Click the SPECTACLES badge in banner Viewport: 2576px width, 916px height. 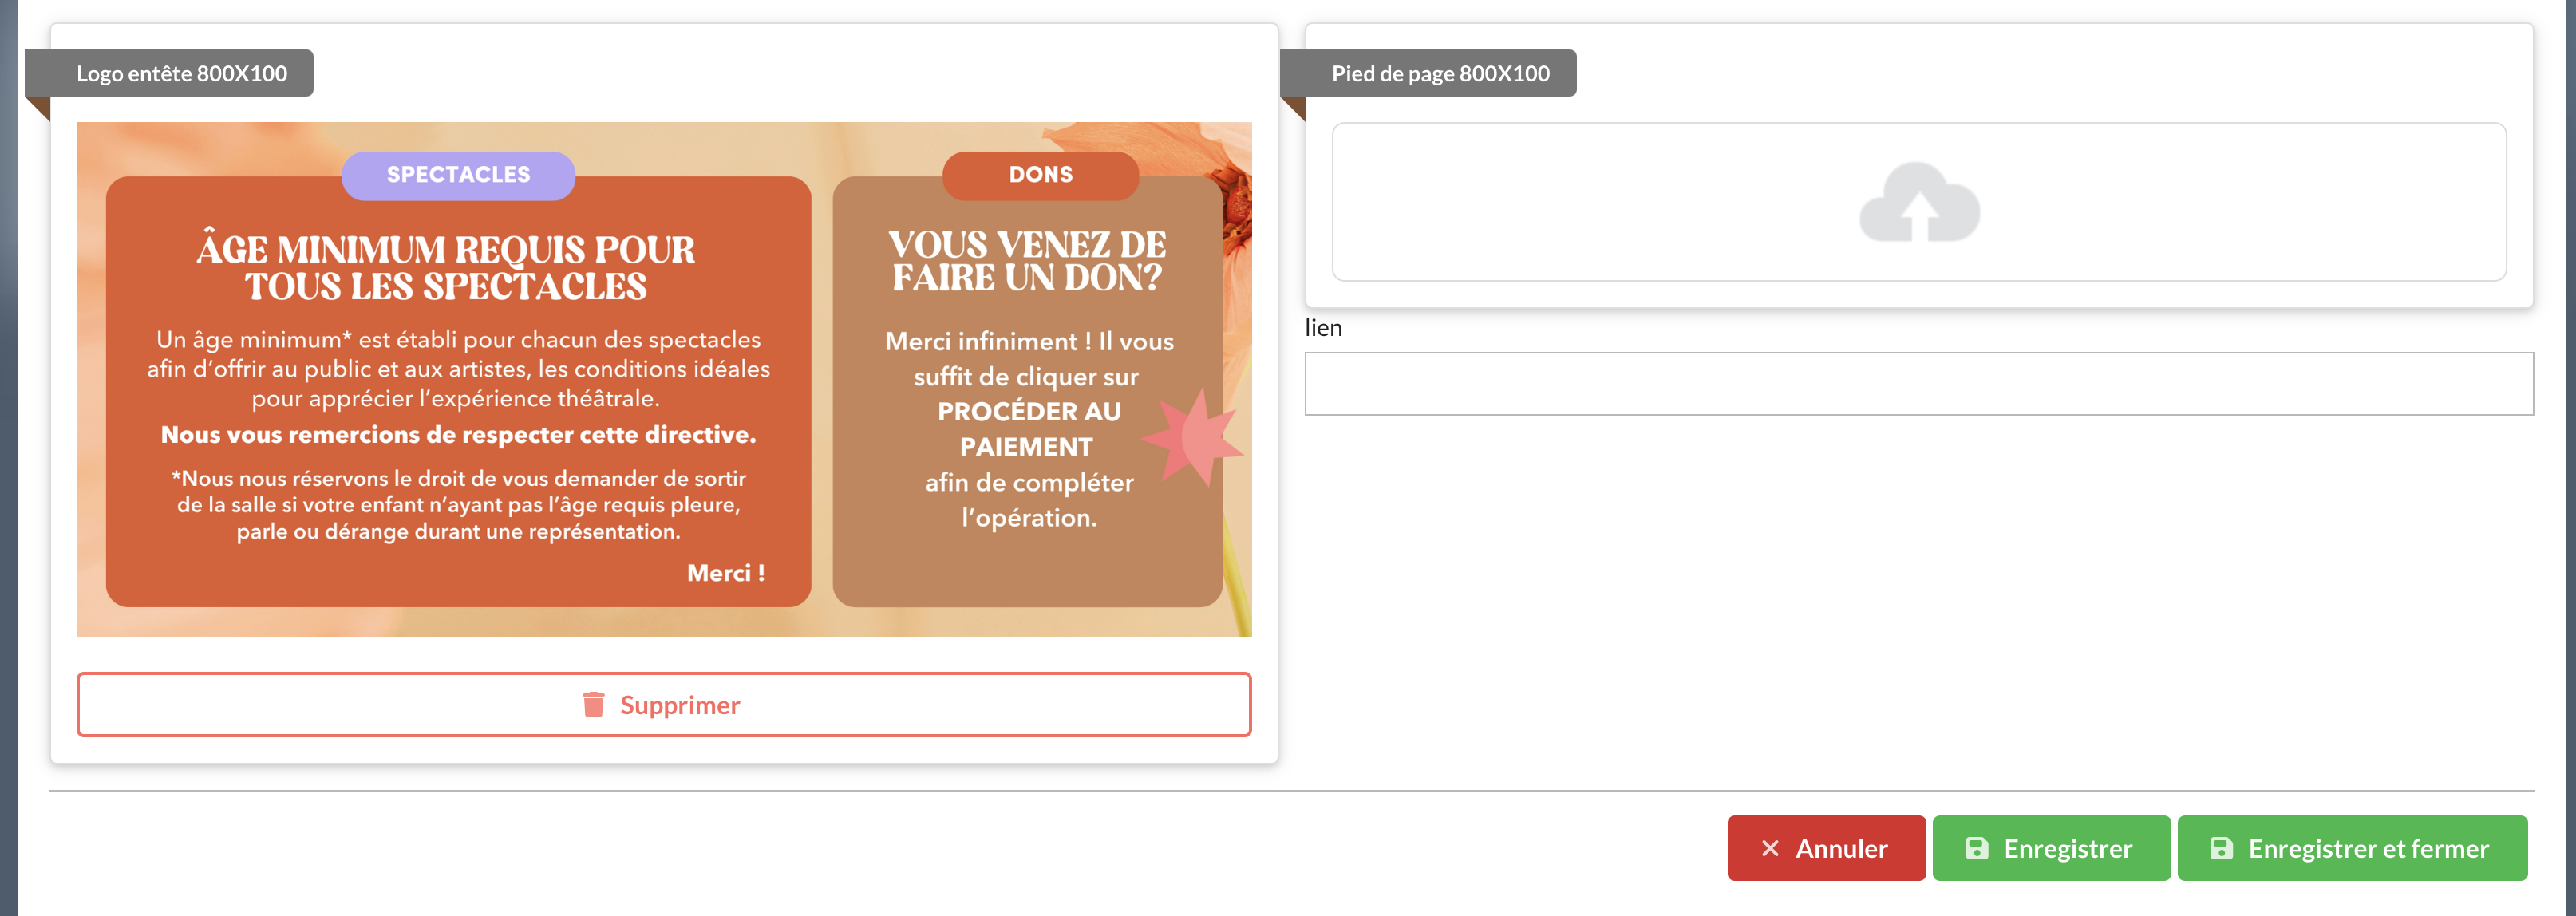[458, 175]
